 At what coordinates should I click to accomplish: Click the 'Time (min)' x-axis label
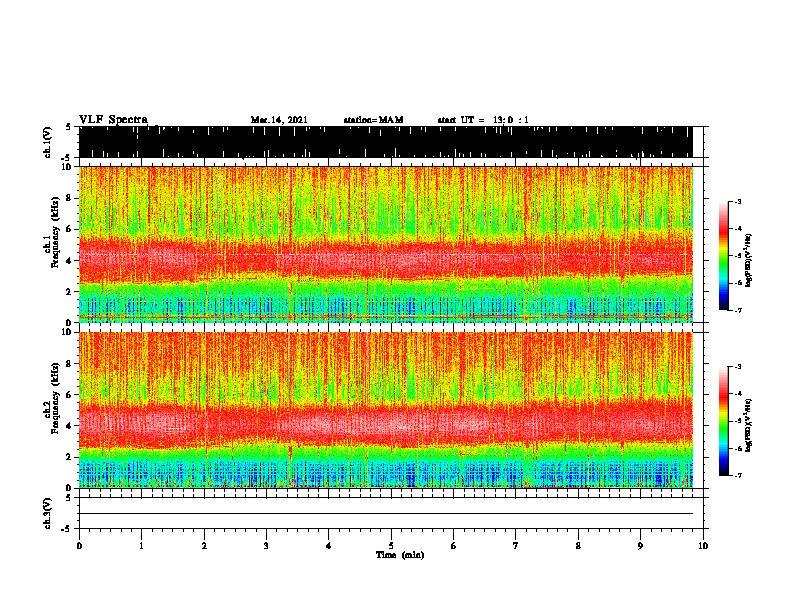pyautogui.click(x=400, y=555)
